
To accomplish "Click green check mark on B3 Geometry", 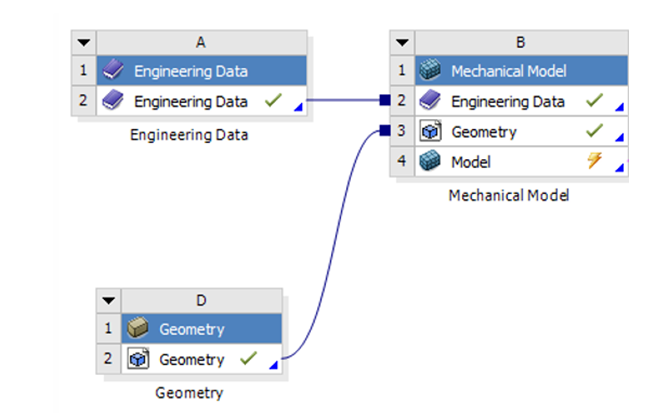I will 594,131.
